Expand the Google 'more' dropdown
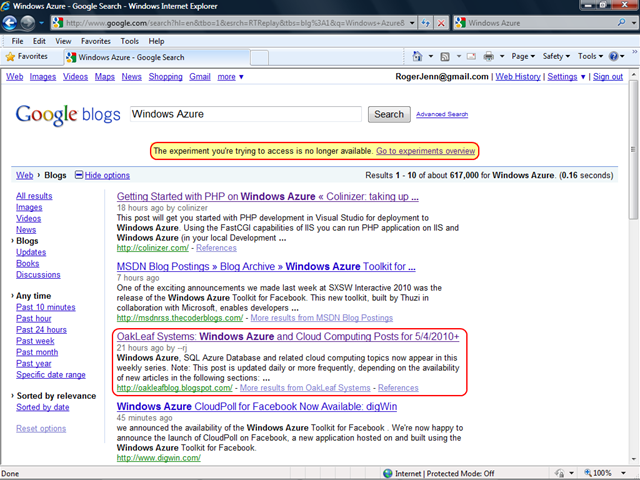Viewport: 640px width, 480px height. coord(230,77)
